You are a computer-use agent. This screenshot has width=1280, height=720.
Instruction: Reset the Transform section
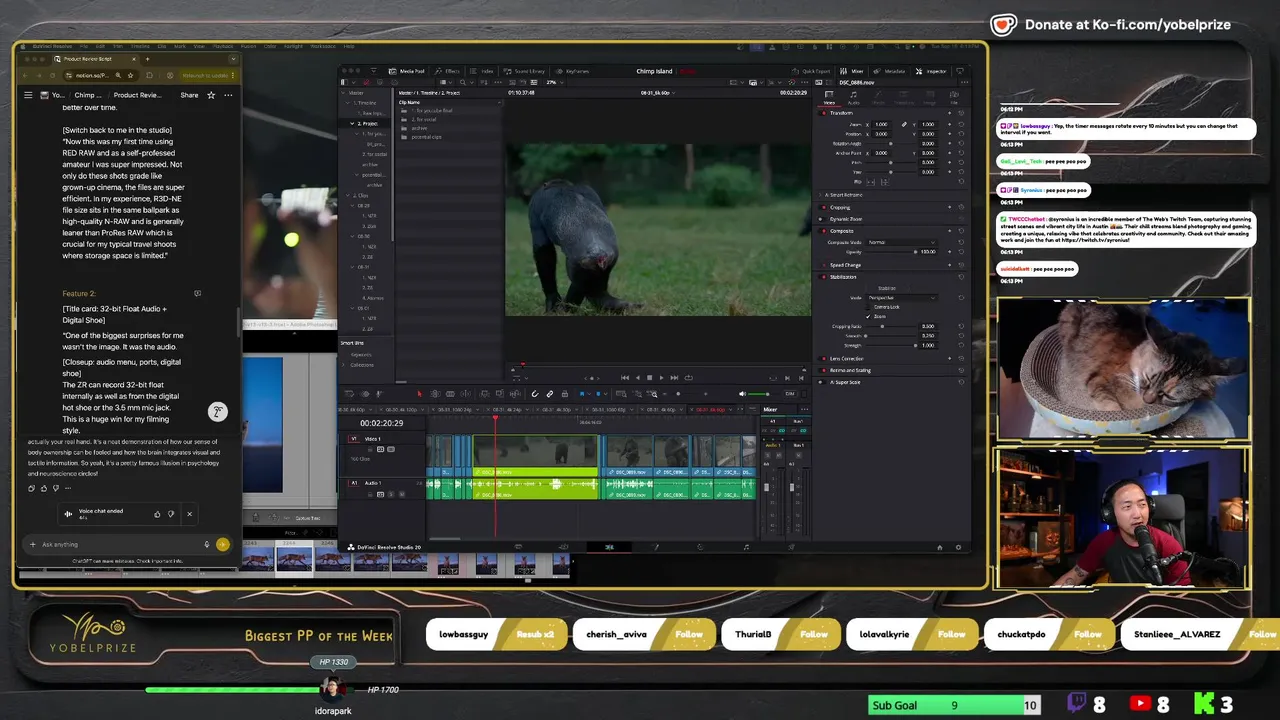(961, 113)
